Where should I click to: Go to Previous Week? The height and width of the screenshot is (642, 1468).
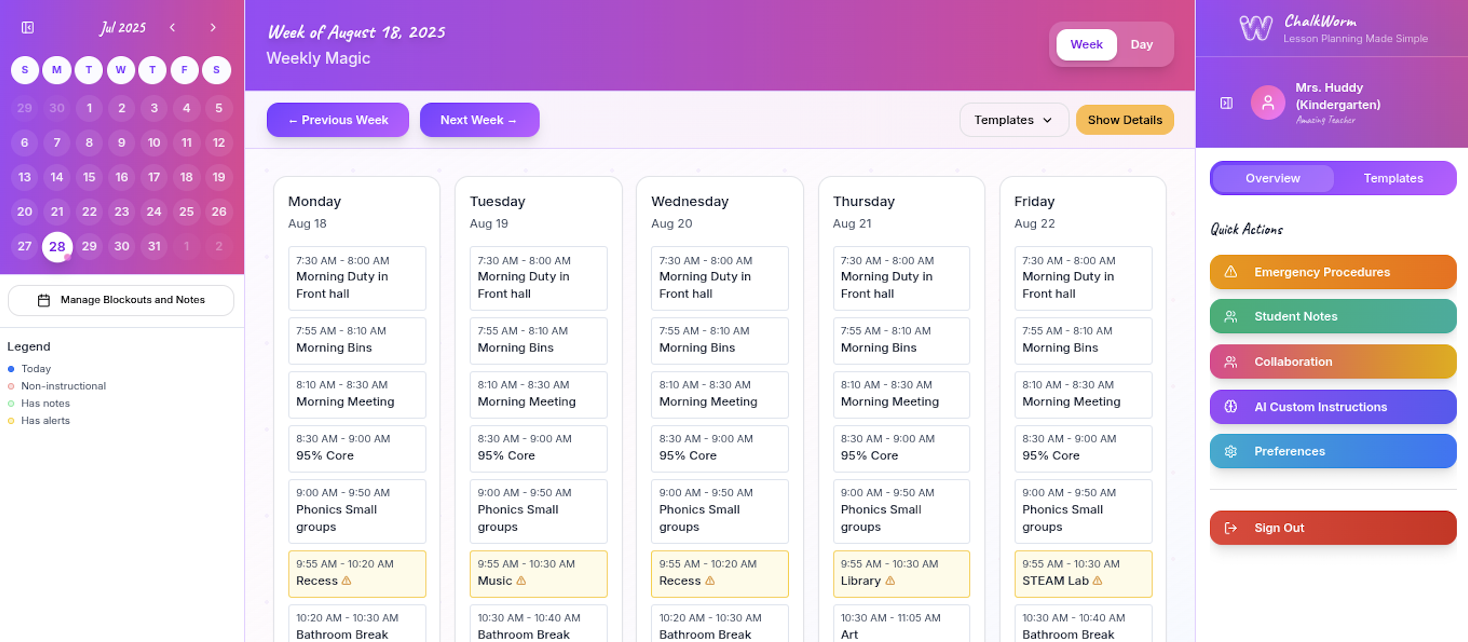[x=338, y=120]
